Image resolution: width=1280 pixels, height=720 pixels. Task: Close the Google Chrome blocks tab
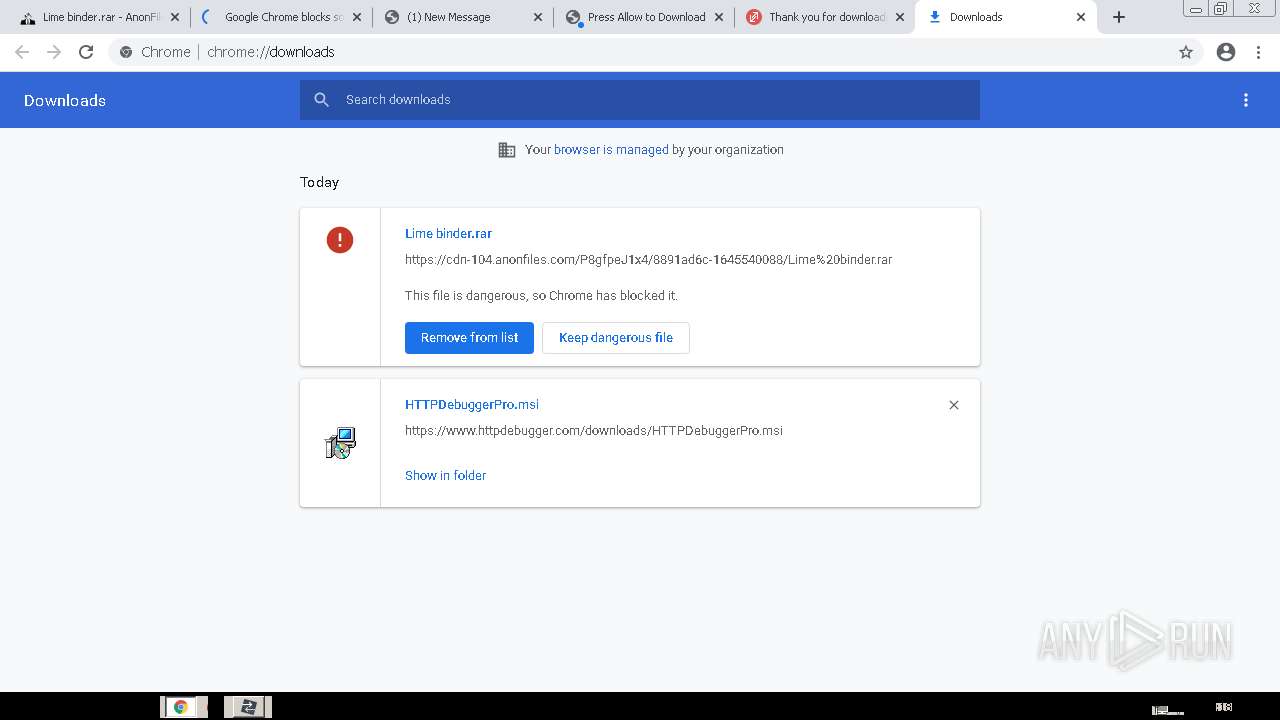(x=357, y=17)
